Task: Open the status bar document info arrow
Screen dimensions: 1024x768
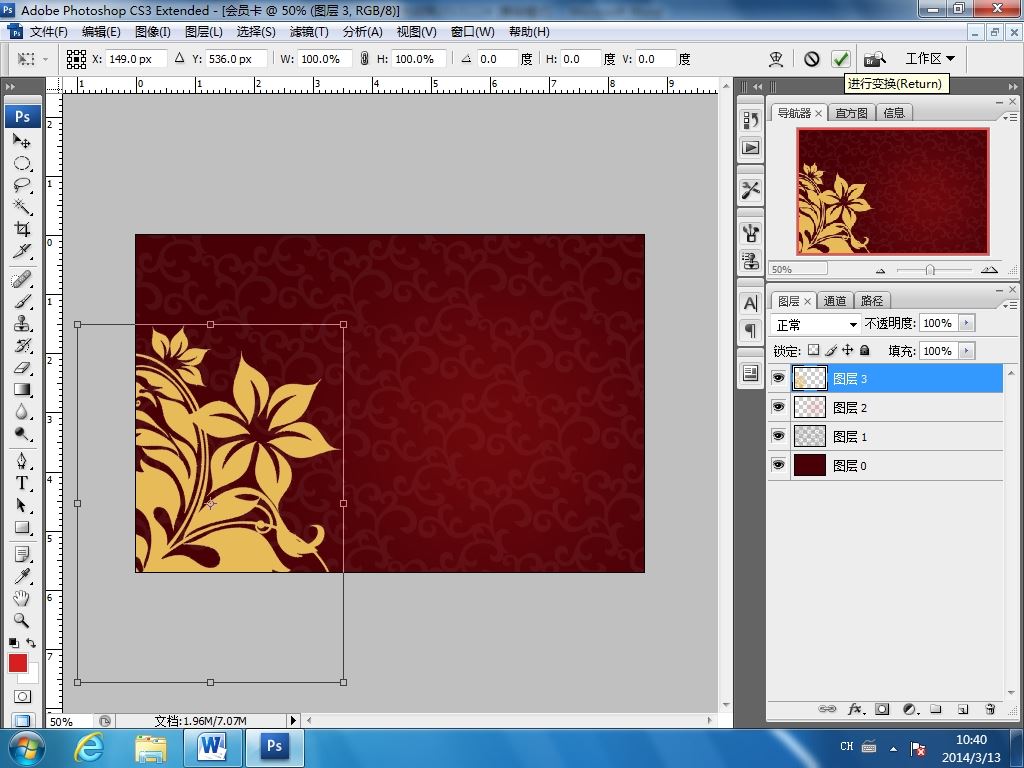Action: tap(293, 720)
